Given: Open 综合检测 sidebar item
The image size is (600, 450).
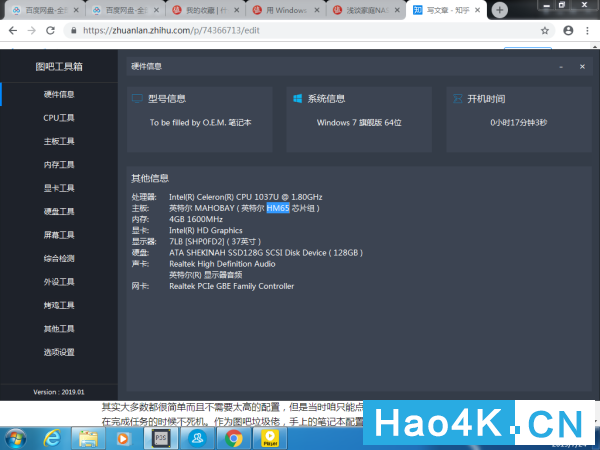Looking at the screenshot, I should (59, 258).
